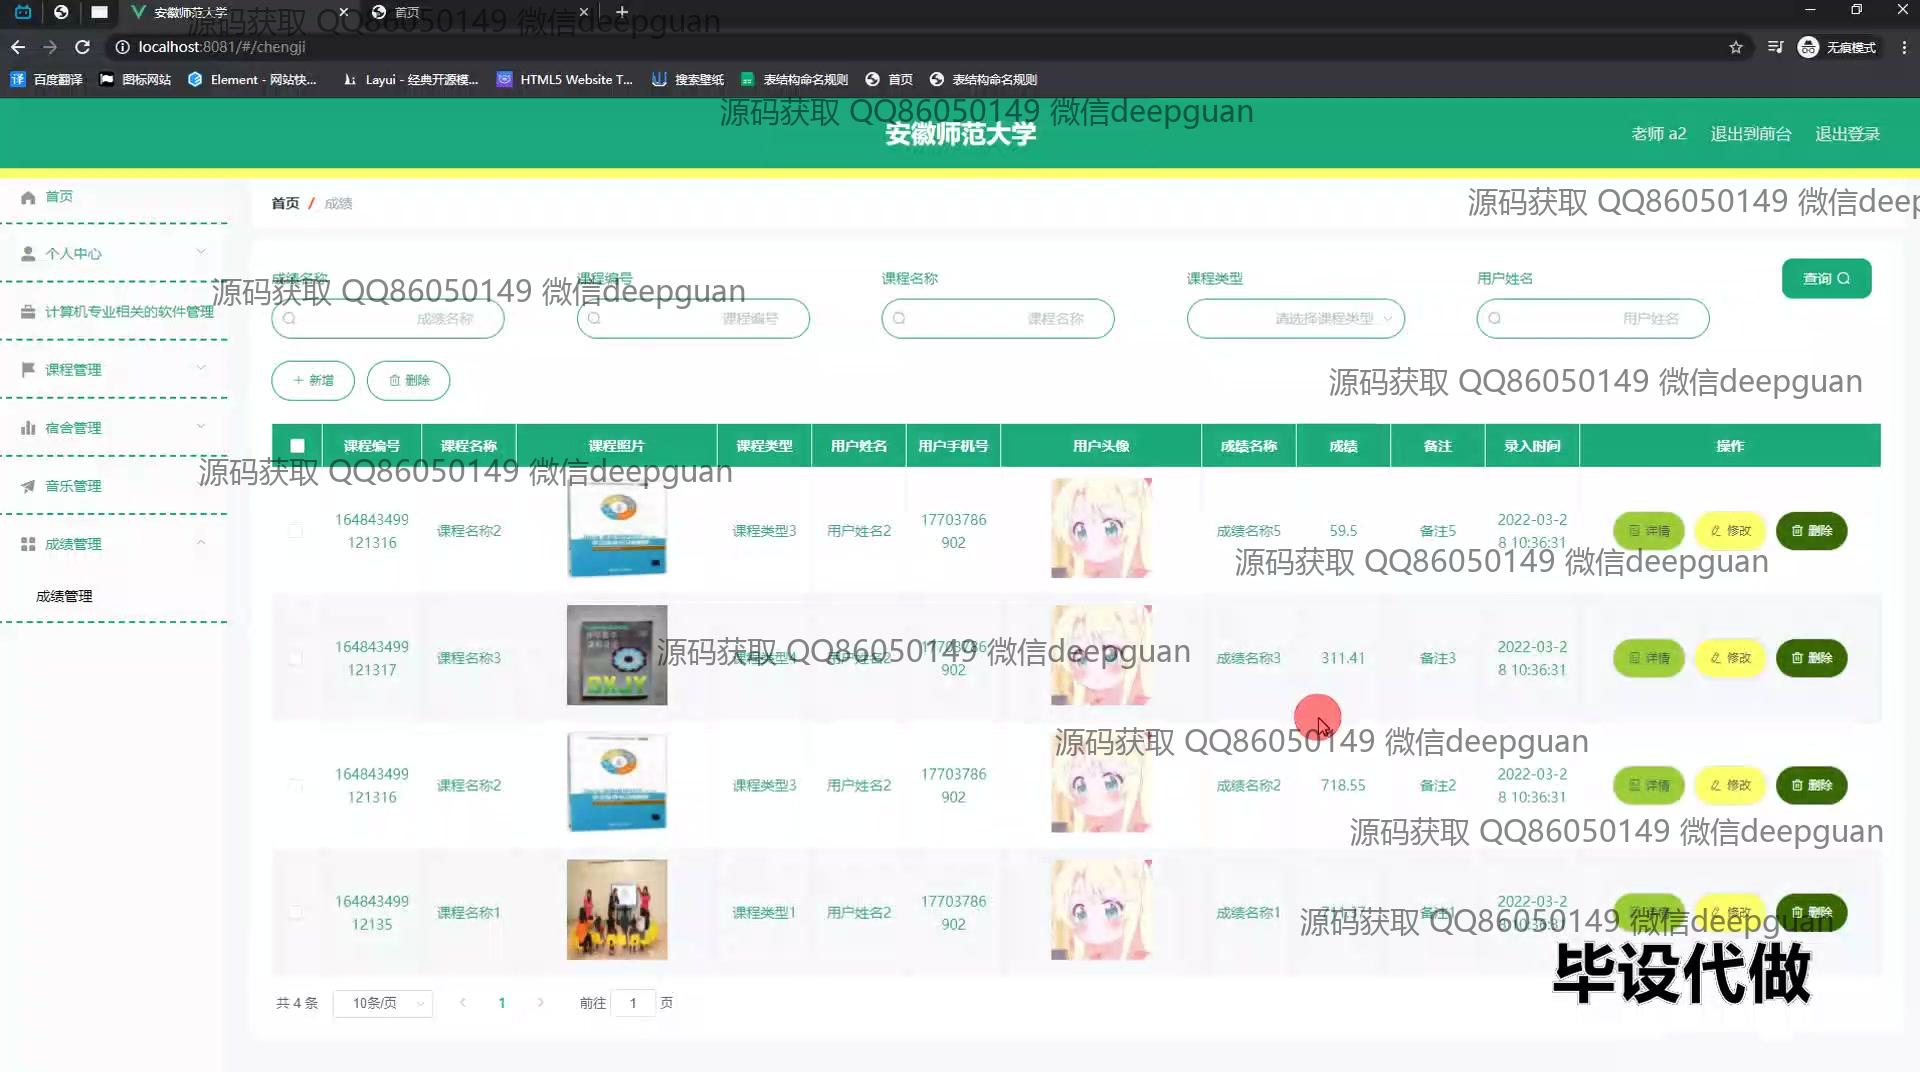Check the checkbox on the 成绩名称2 row

point(296,785)
